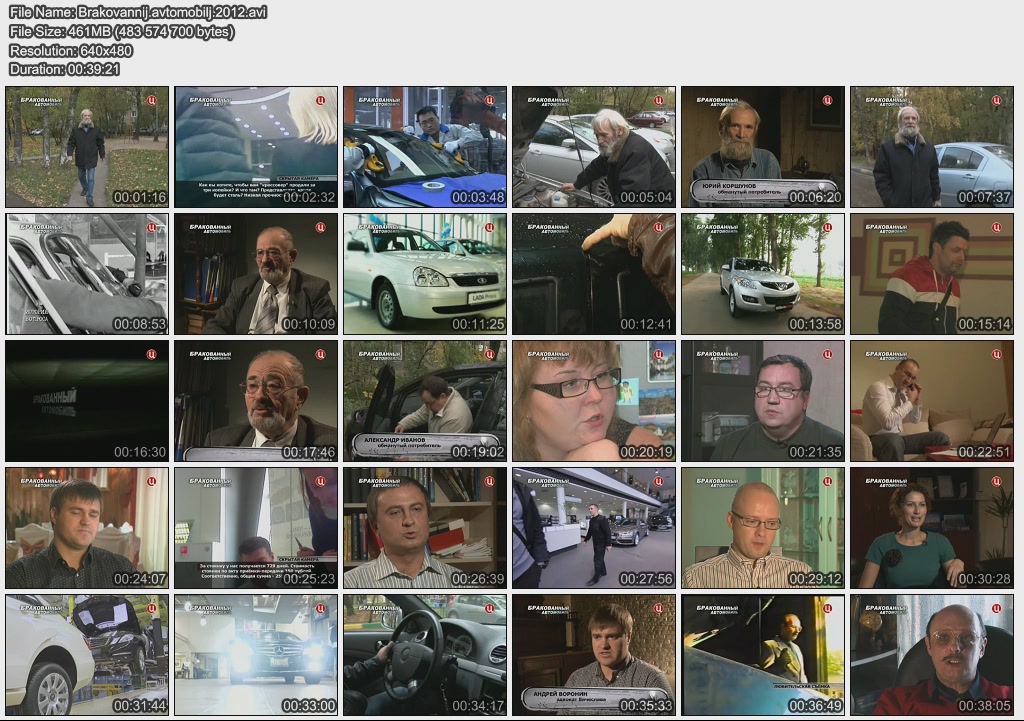Click the steering wheel thumbnail at 00:34:17
The height and width of the screenshot is (721, 1024).
point(424,655)
